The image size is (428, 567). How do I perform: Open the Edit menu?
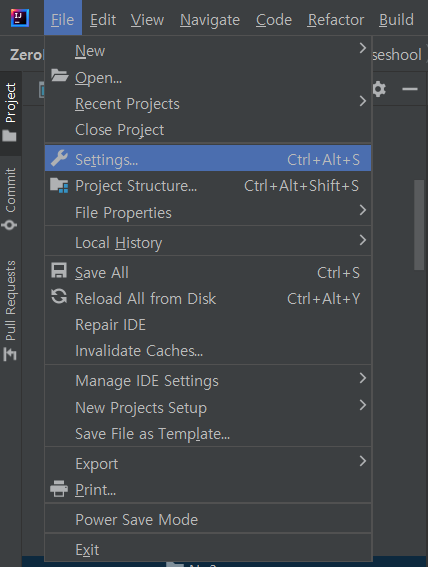pyautogui.click(x=103, y=20)
